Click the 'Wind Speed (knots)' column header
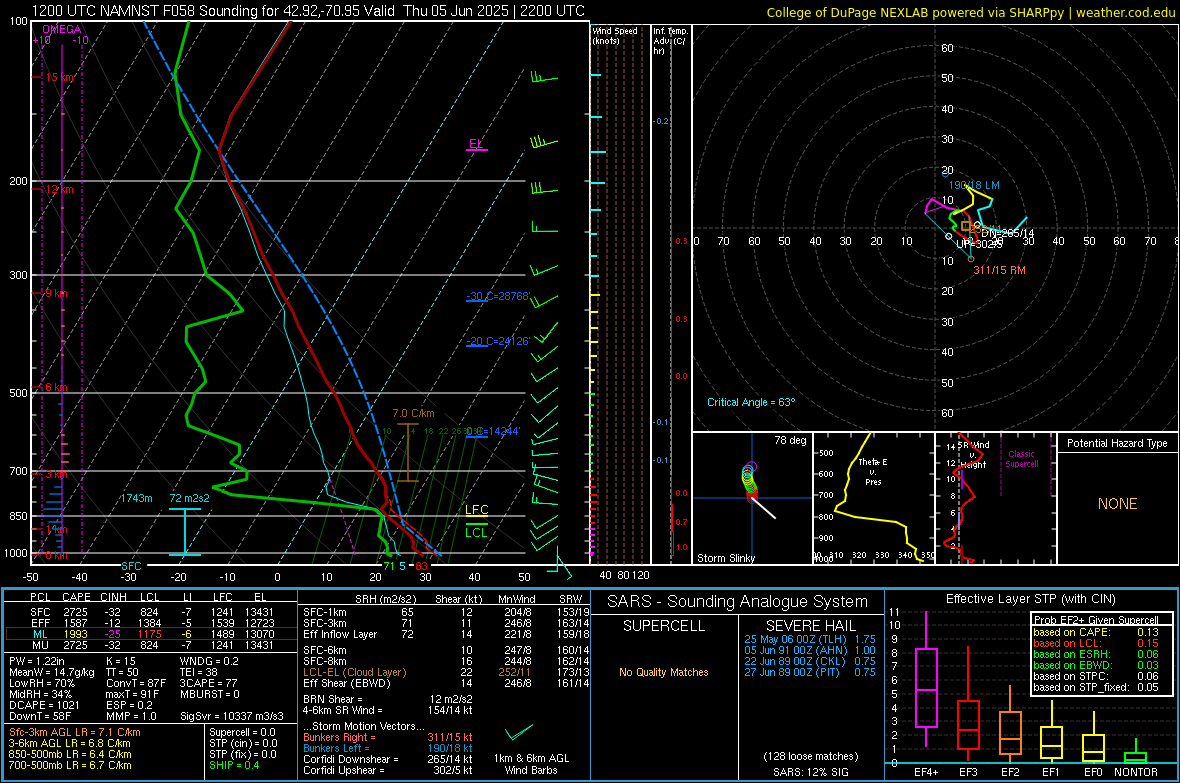Screen dimensions: 1180x783 pyautogui.click(x=615, y=35)
